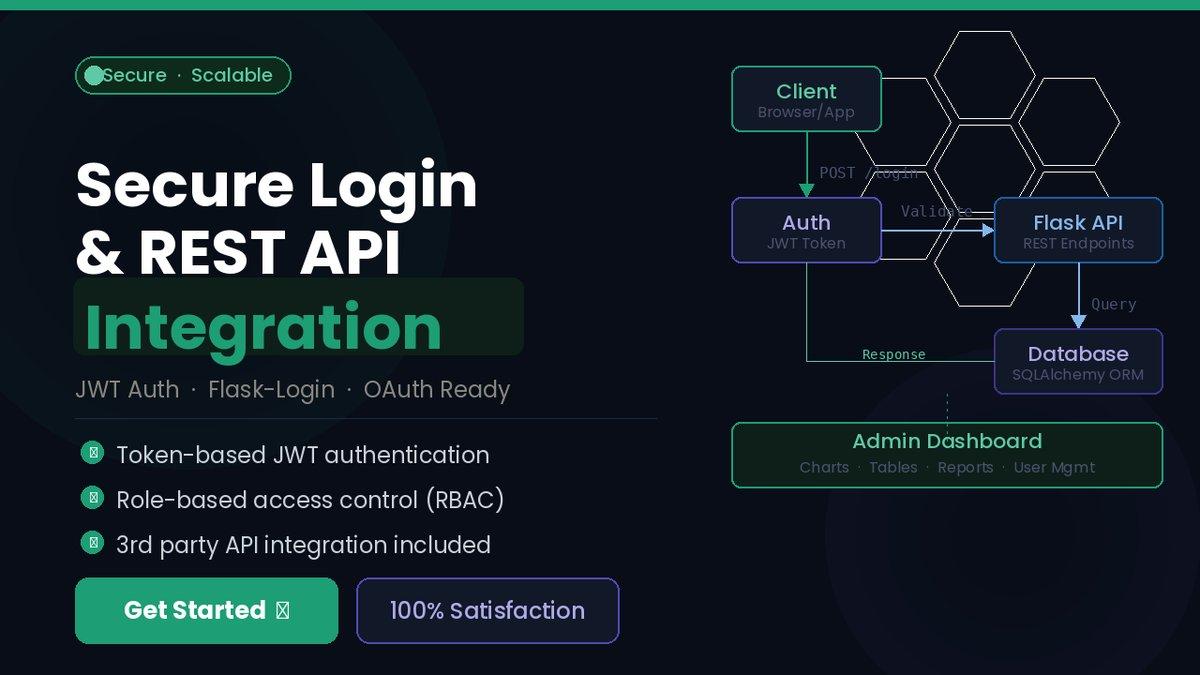The height and width of the screenshot is (675, 1200).
Task: Select the Client Browser/App diagram box
Action: pyautogui.click(x=806, y=99)
